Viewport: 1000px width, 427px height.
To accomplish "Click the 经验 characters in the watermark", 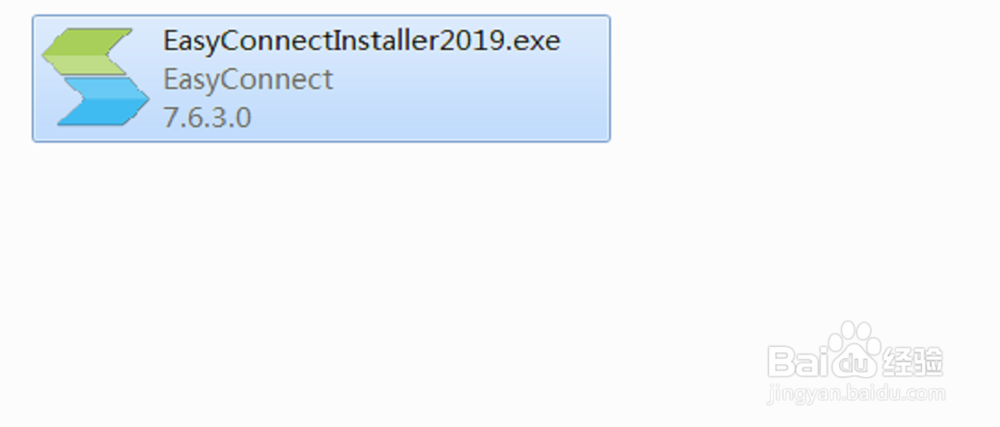I will tap(913, 361).
